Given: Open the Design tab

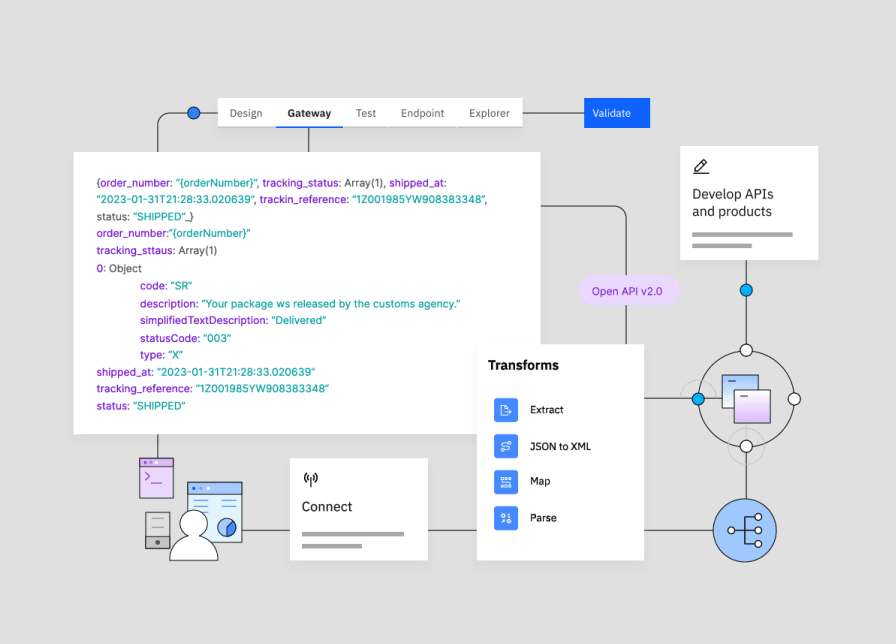Looking at the screenshot, I should click(246, 113).
